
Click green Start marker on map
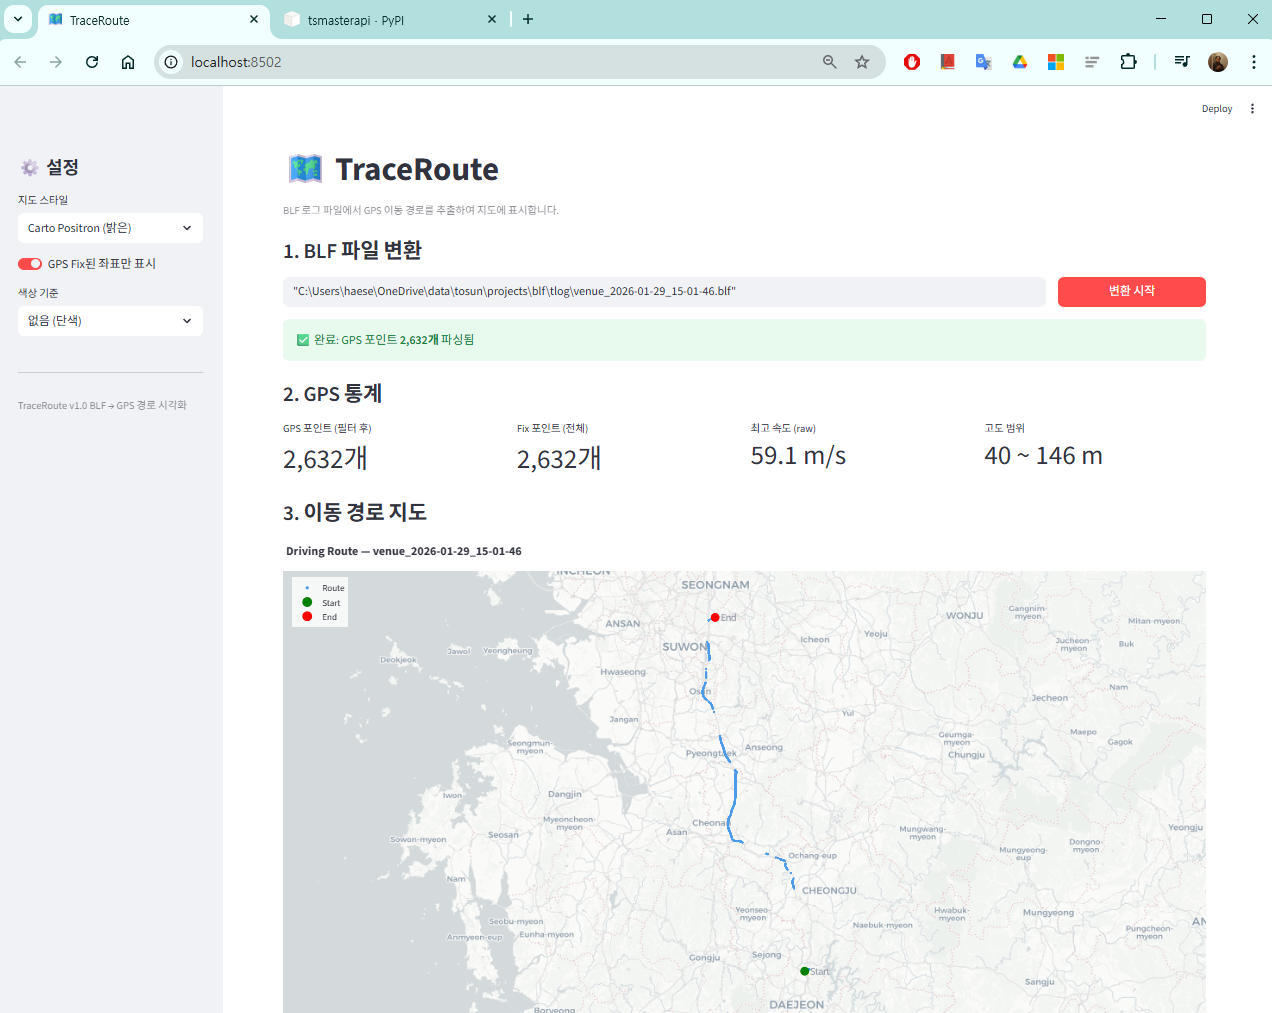coord(804,971)
